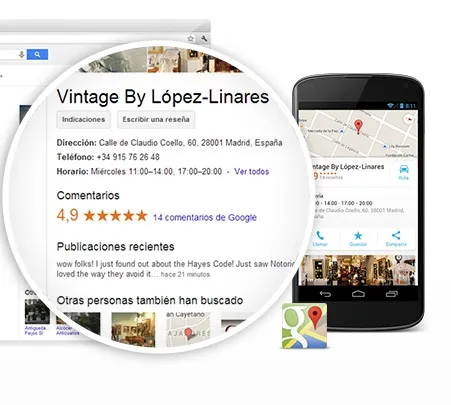This screenshot has height=405, width=451.
Task: Click the small map thumbnail under related searches
Action: point(188,328)
